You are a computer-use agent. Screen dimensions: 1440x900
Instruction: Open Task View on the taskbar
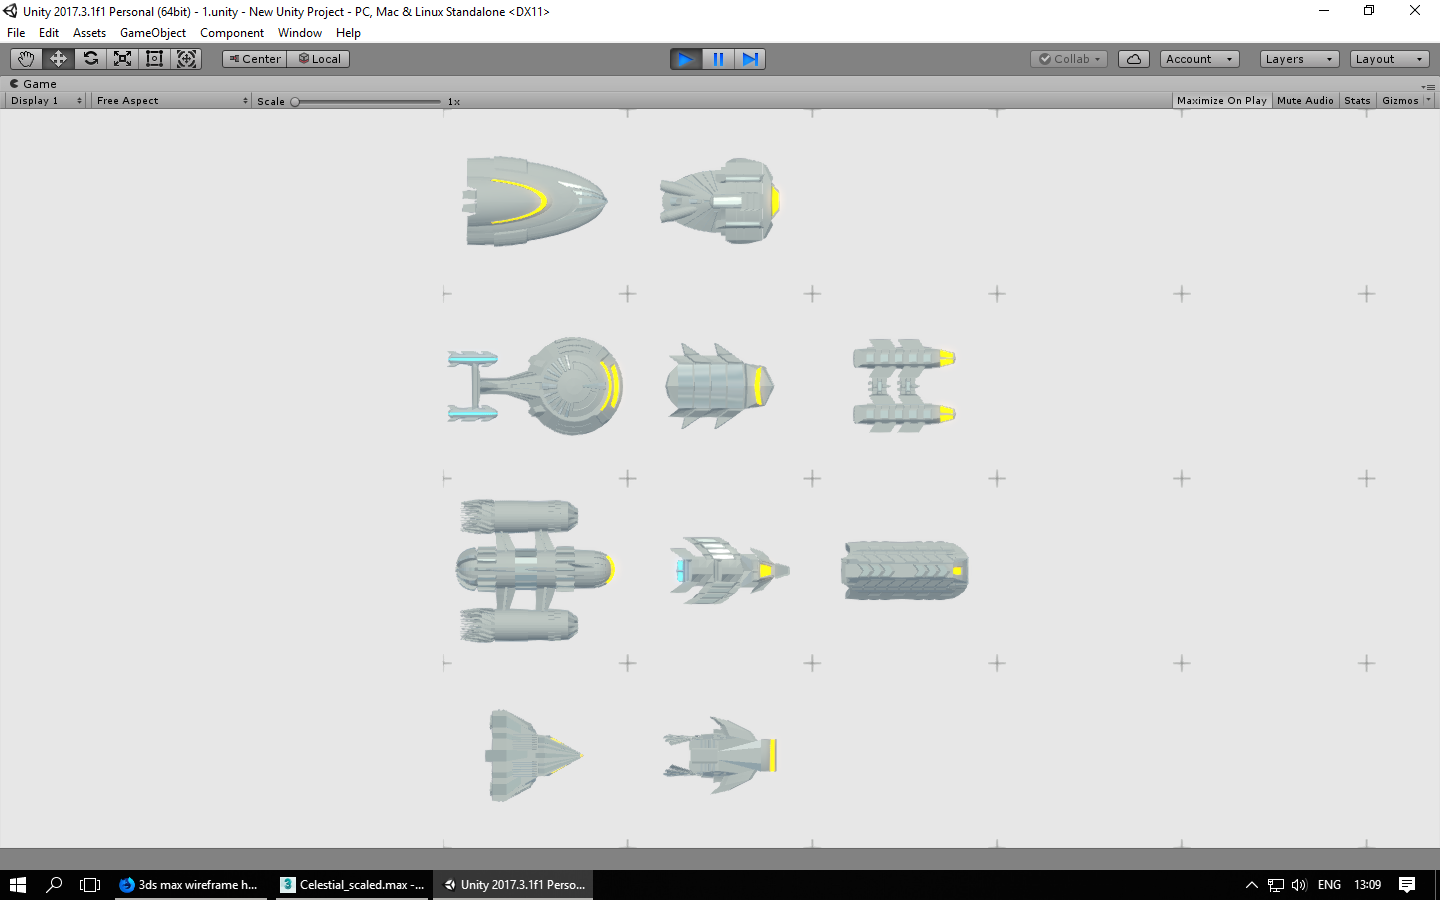point(90,885)
